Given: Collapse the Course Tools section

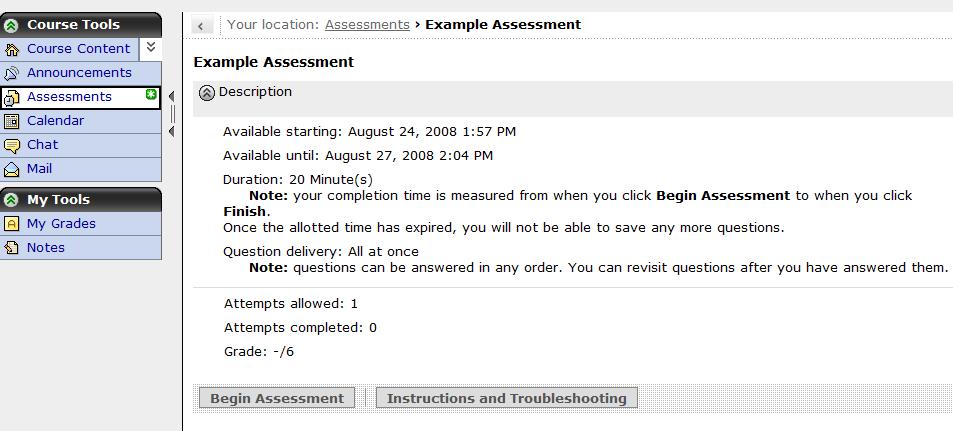Looking at the screenshot, I should (x=11, y=25).
